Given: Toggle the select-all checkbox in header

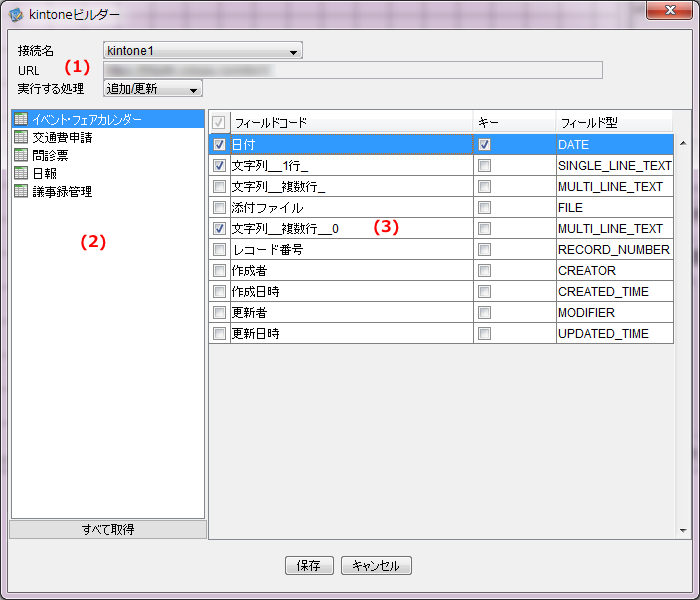Looking at the screenshot, I should tap(219, 122).
